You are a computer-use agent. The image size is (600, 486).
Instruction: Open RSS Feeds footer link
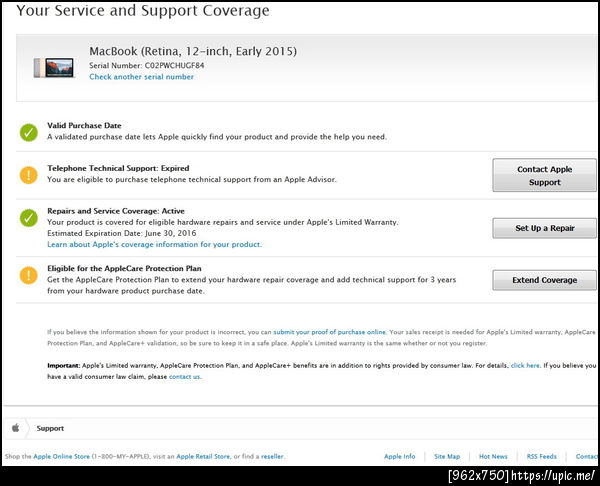[x=541, y=456]
